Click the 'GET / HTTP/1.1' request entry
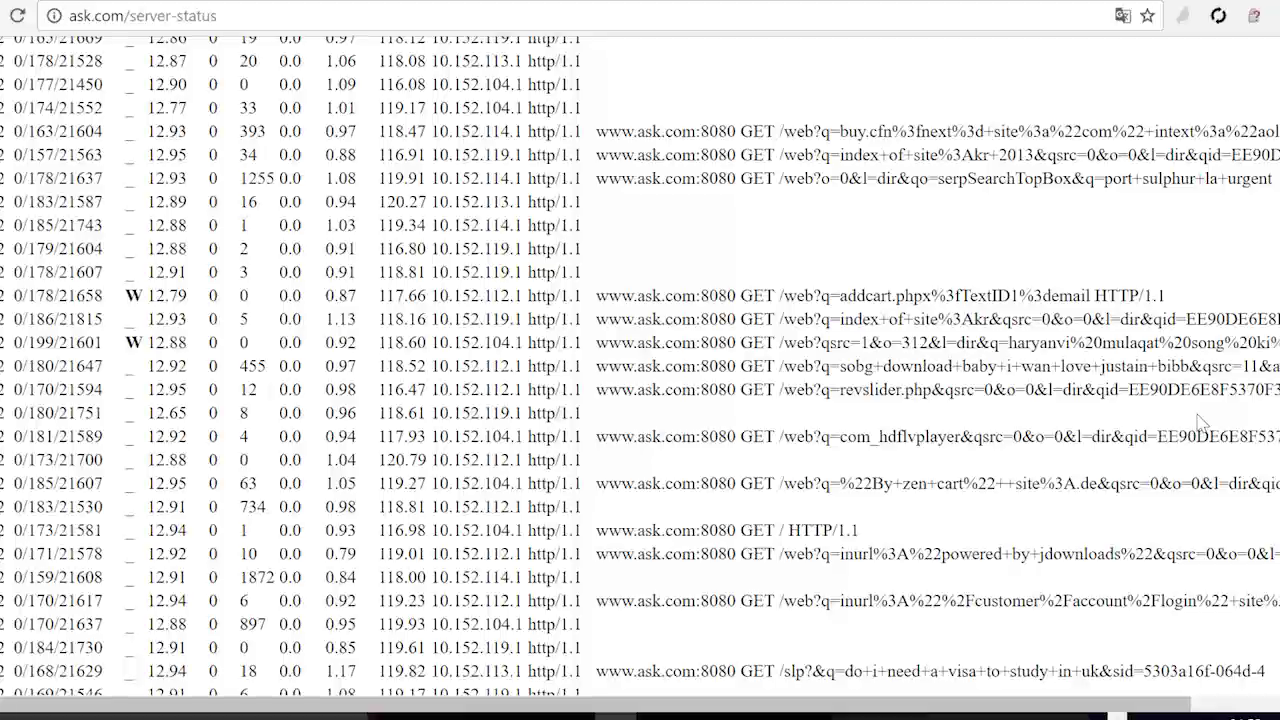This screenshot has width=1280, height=720. (x=727, y=531)
